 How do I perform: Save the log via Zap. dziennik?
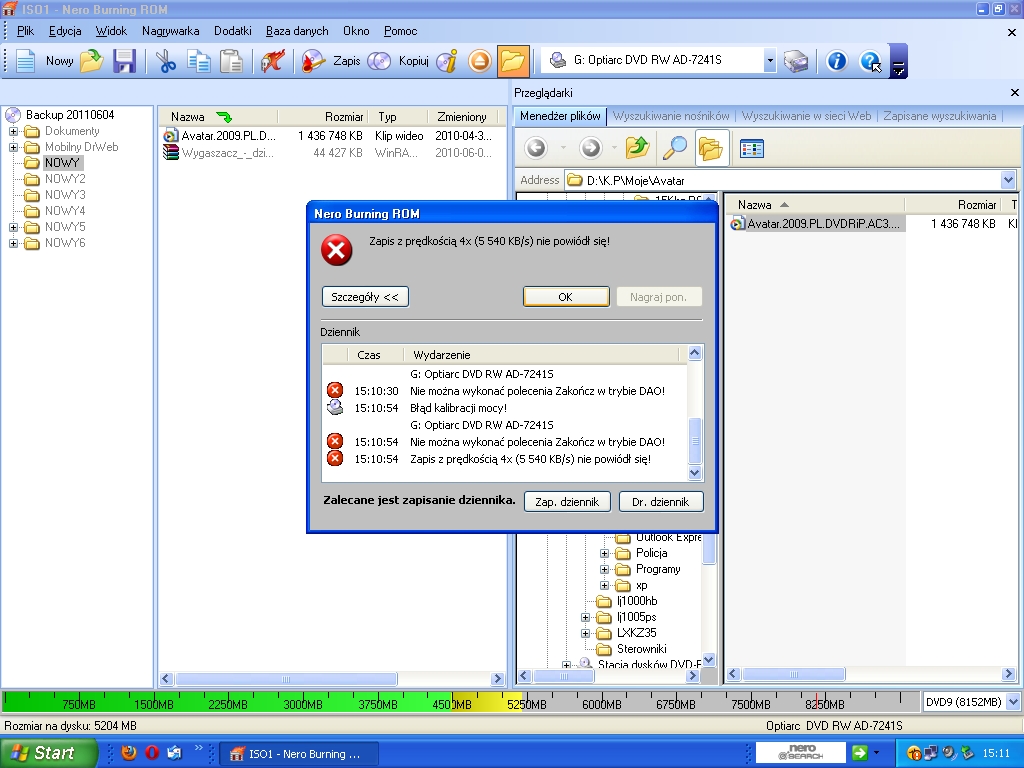coord(567,502)
